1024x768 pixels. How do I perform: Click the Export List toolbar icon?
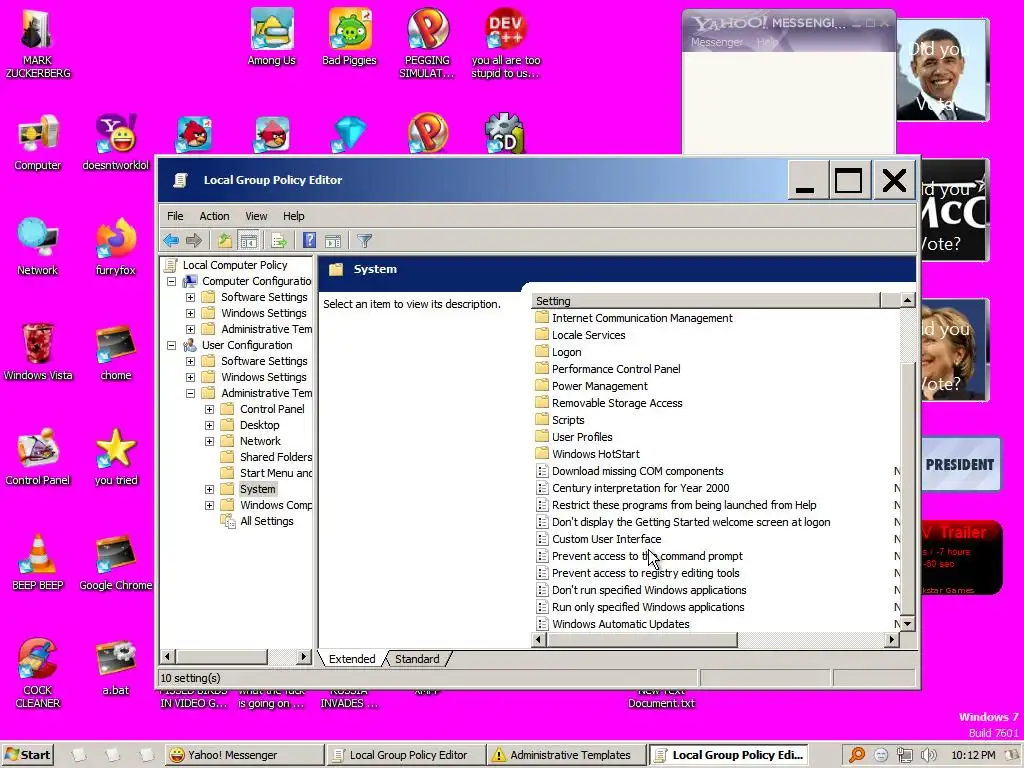click(279, 241)
